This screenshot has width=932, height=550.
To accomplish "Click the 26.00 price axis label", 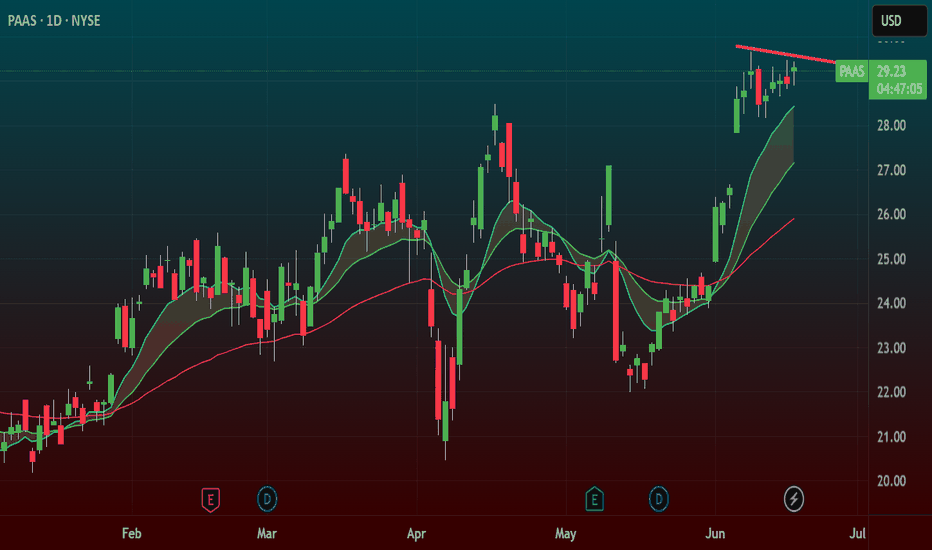I will [891, 214].
